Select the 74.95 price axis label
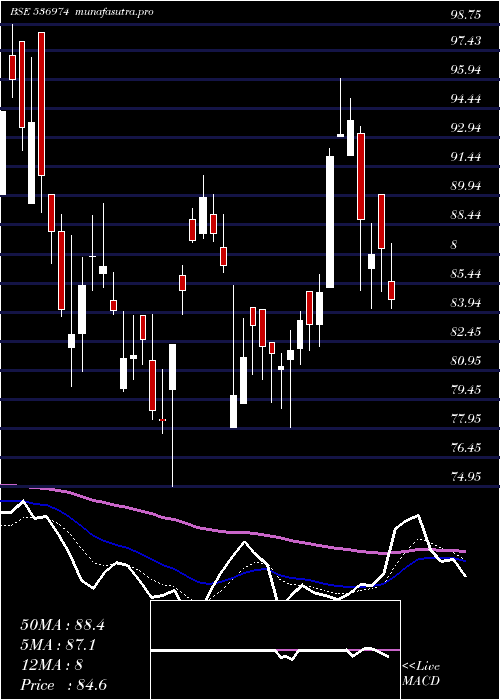Image resolution: width=500 pixels, height=700 pixels. [466, 477]
